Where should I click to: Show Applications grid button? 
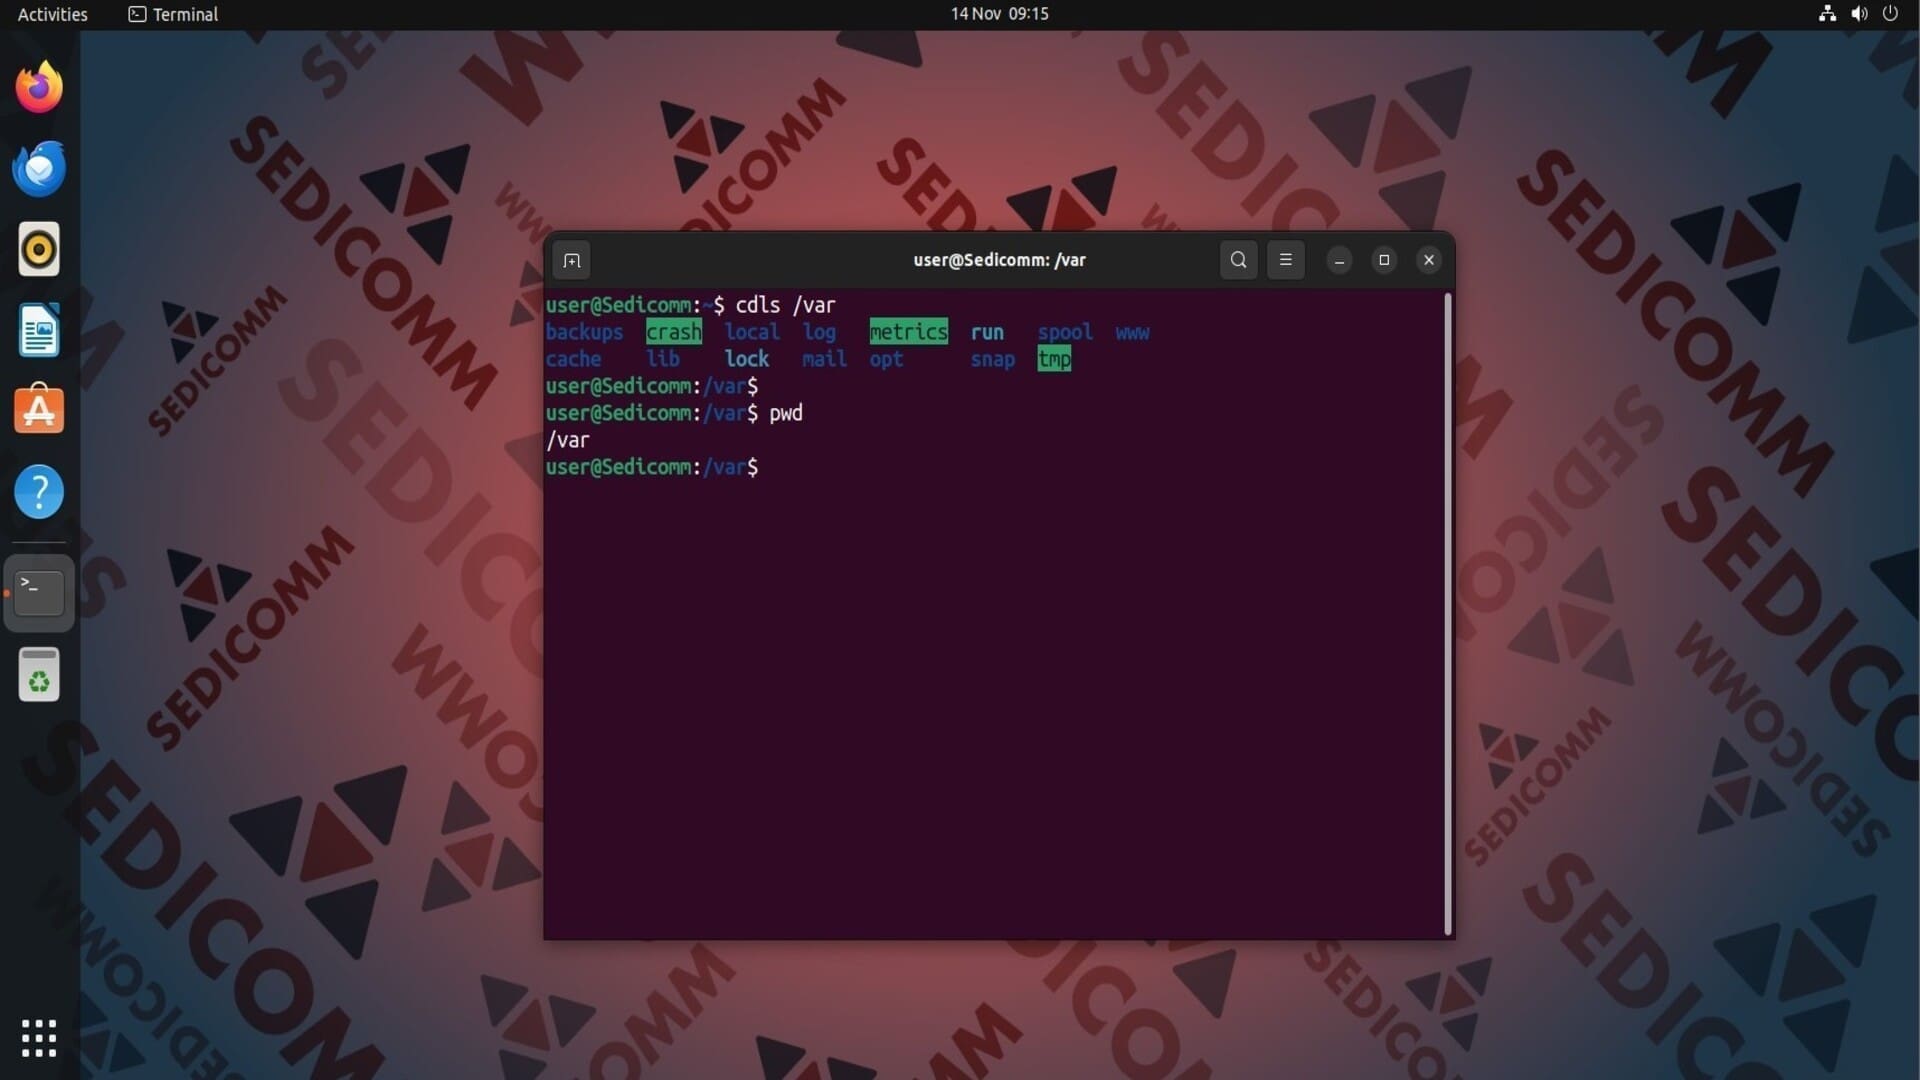tap(39, 1038)
